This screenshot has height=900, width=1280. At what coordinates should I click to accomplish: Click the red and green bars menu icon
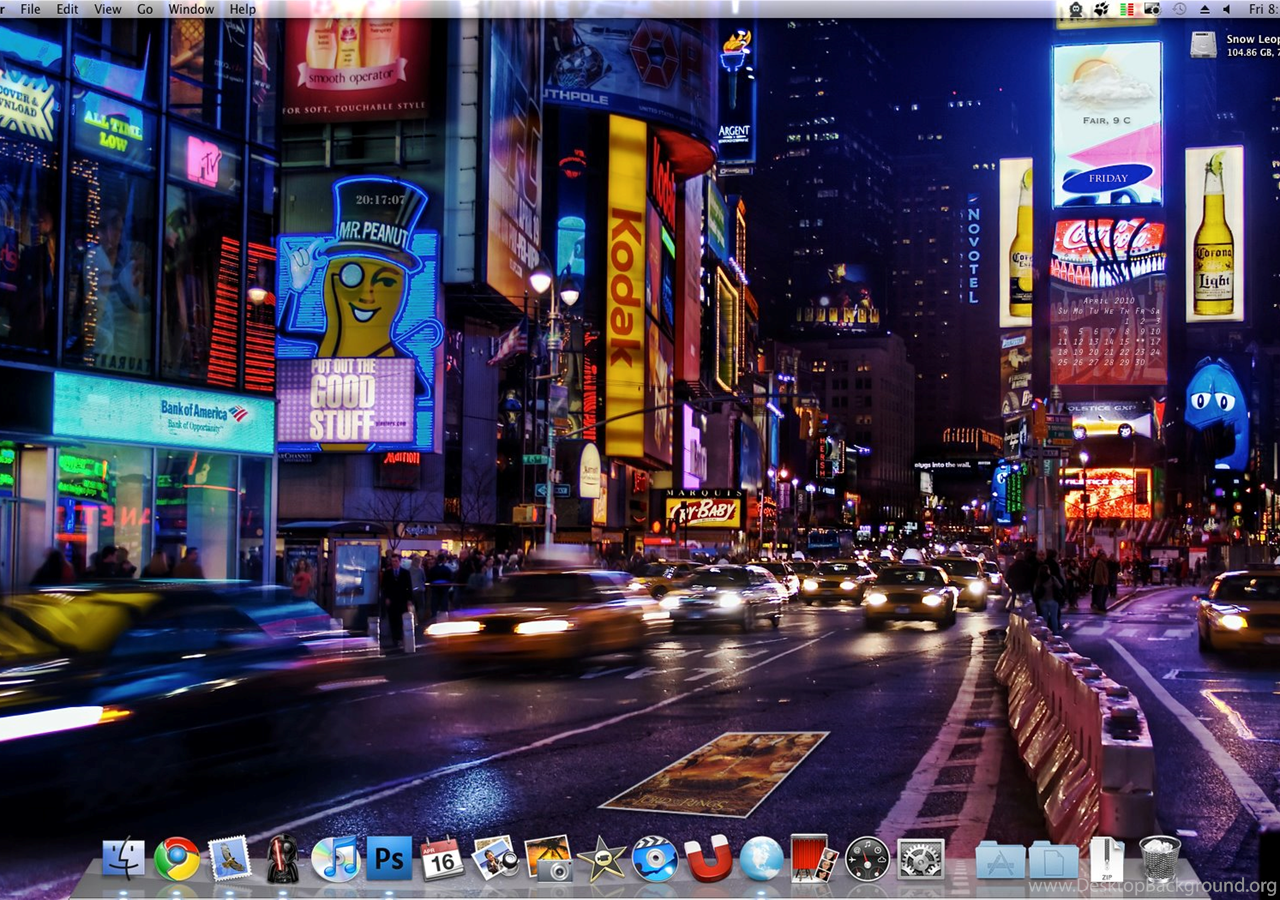point(1127,9)
